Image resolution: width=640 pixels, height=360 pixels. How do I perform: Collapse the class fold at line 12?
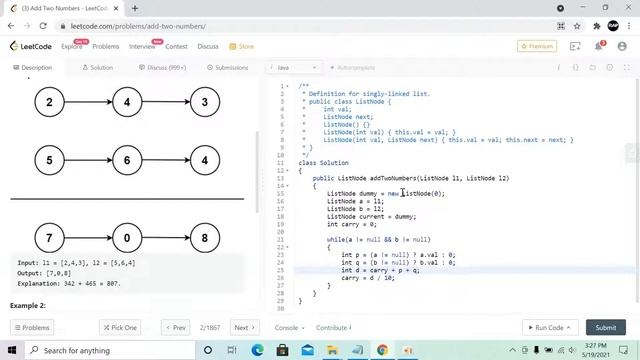(287, 171)
